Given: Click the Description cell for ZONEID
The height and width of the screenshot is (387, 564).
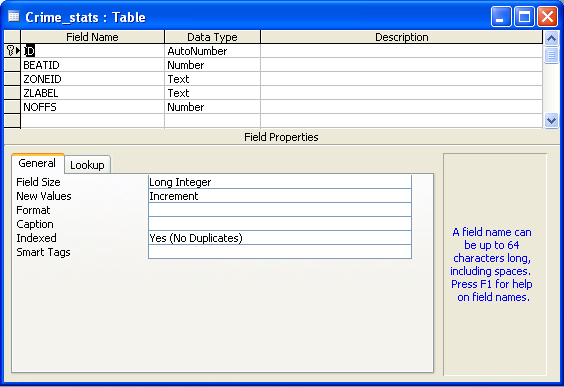Looking at the screenshot, I should [401, 79].
